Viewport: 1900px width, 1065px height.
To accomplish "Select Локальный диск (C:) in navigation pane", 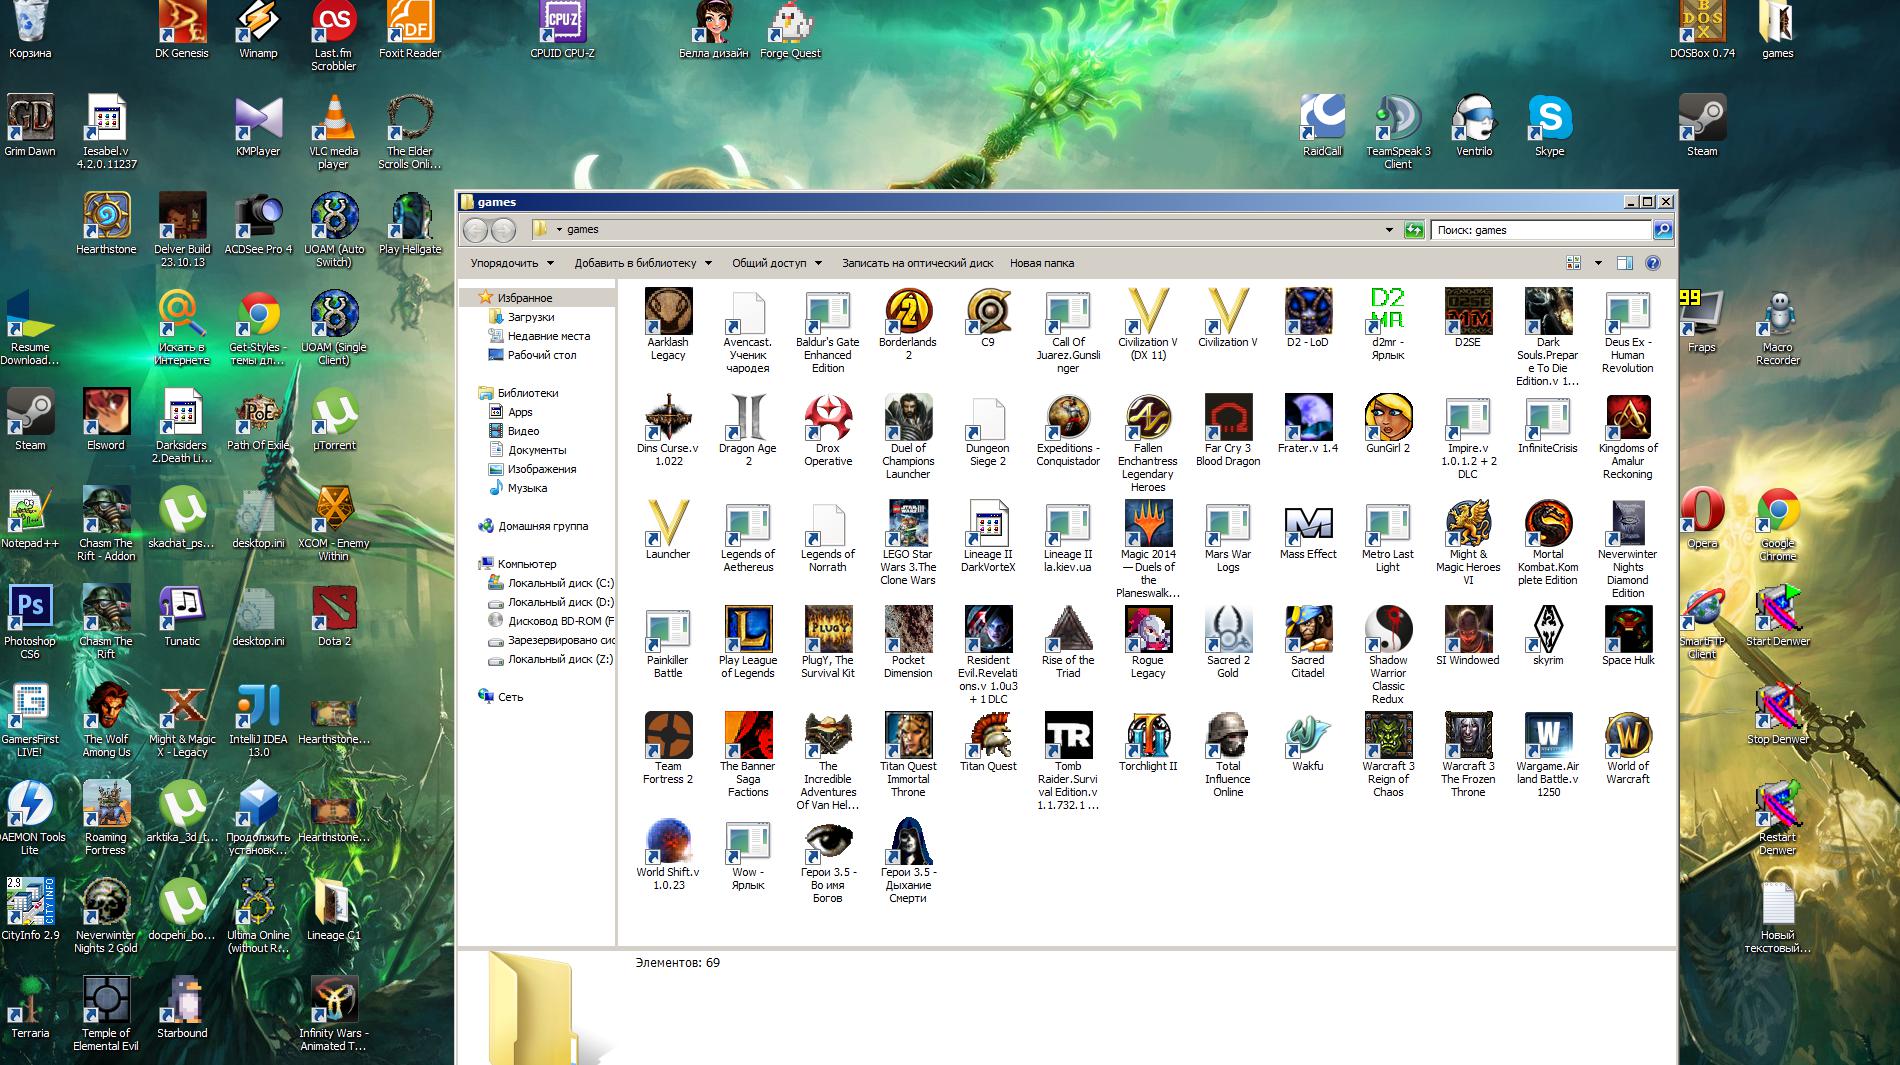I will pos(560,583).
